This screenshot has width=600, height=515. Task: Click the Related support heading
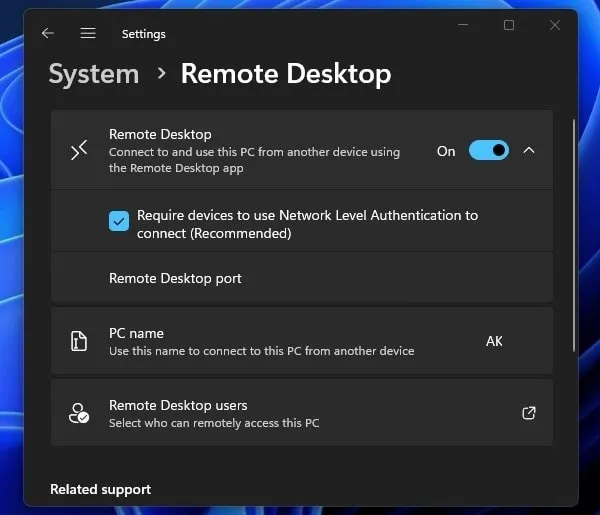pos(101,489)
